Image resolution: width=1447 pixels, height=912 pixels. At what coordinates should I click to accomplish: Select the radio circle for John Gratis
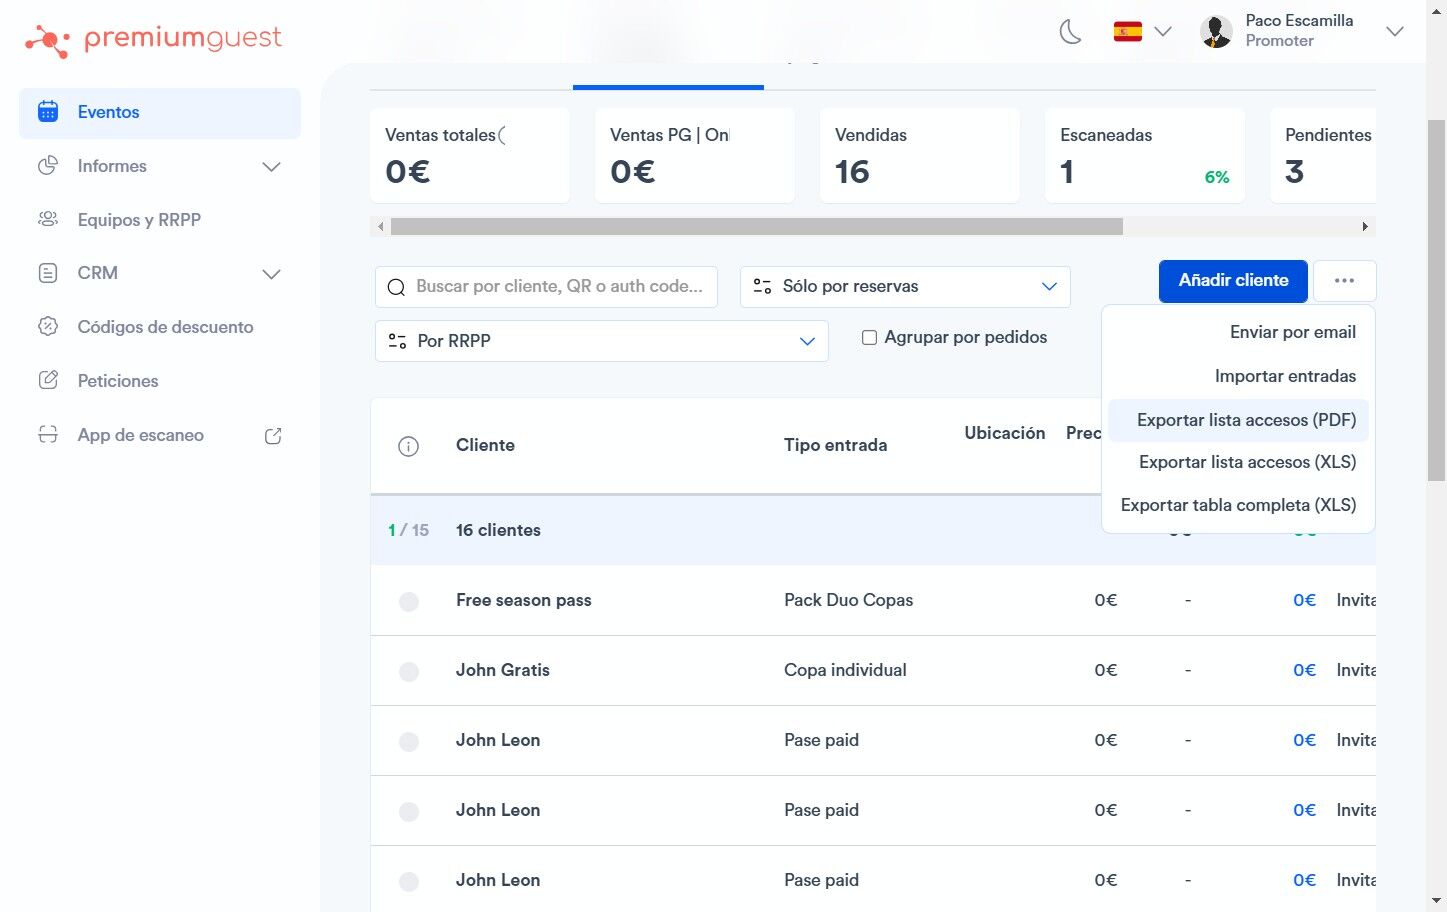point(409,671)
